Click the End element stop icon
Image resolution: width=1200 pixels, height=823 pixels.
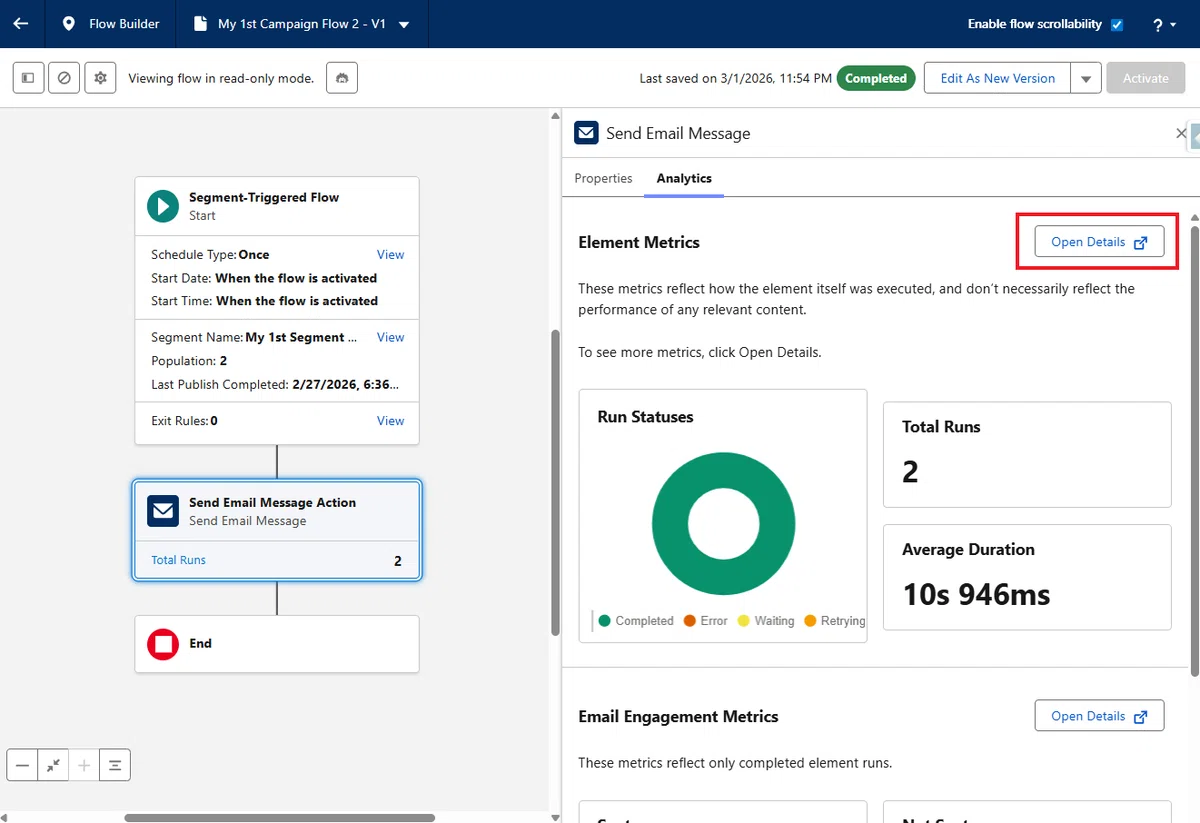pos(163,644)
